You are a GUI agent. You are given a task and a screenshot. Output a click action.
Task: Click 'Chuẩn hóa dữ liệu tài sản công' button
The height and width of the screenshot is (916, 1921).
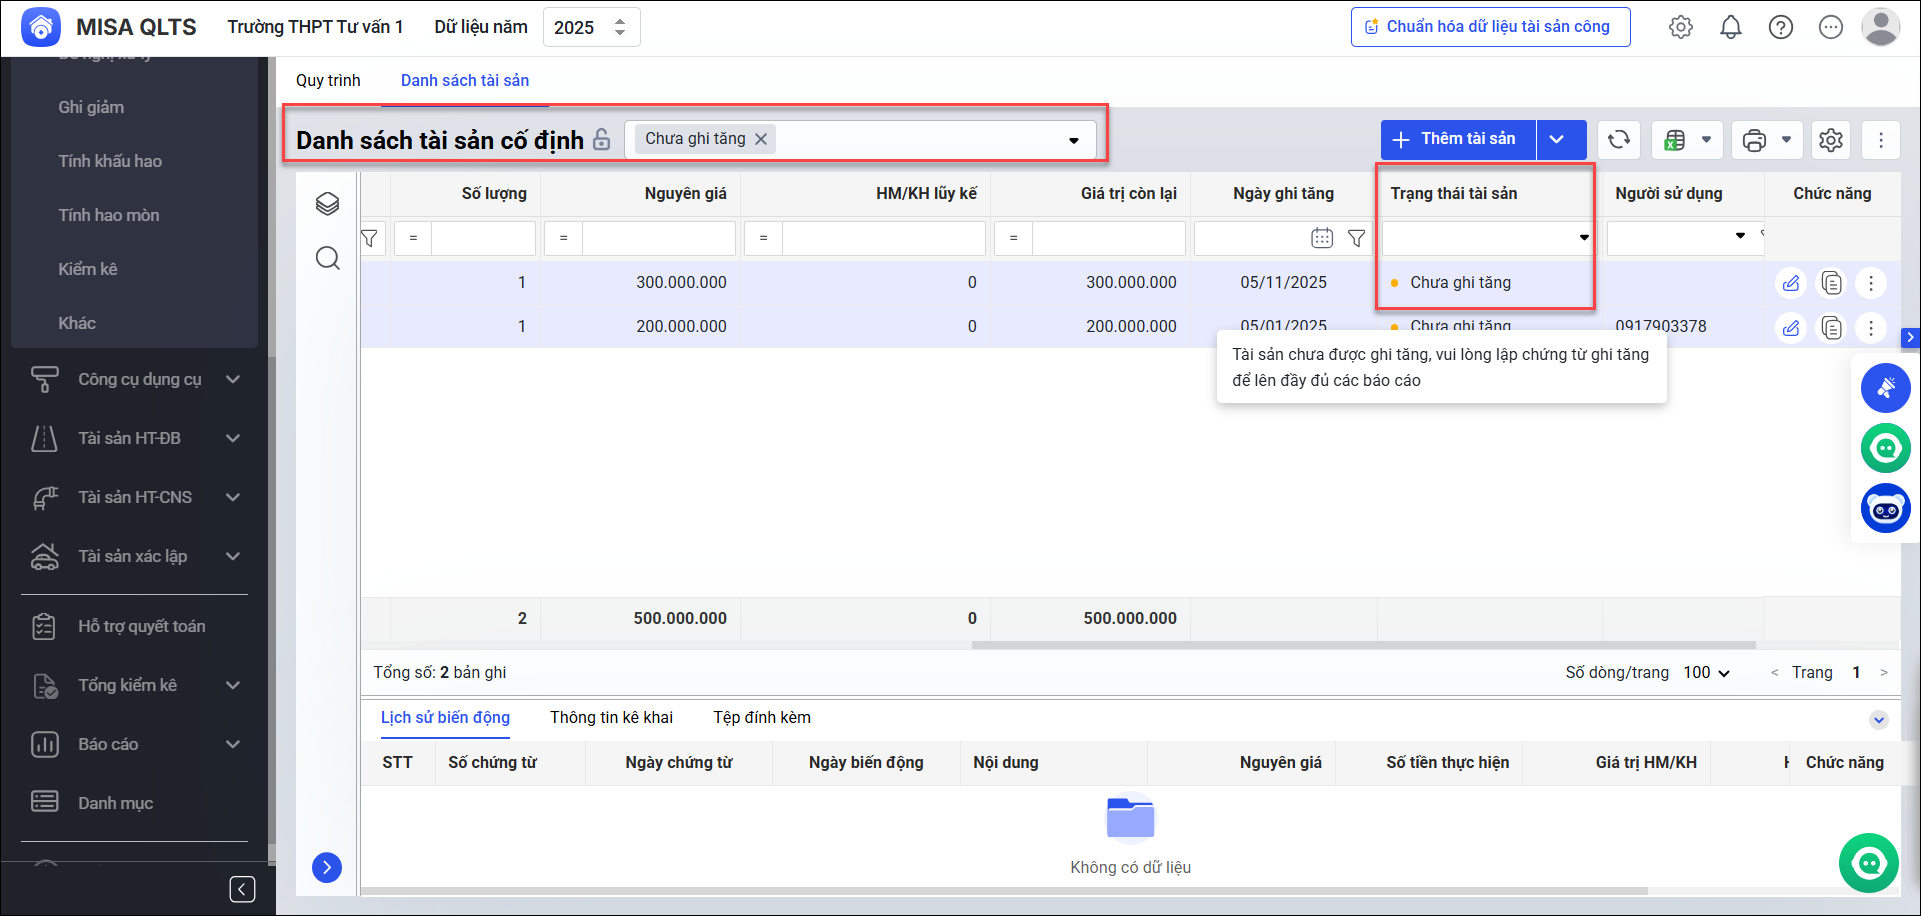pyautogui.click(x=1490, y=27)
